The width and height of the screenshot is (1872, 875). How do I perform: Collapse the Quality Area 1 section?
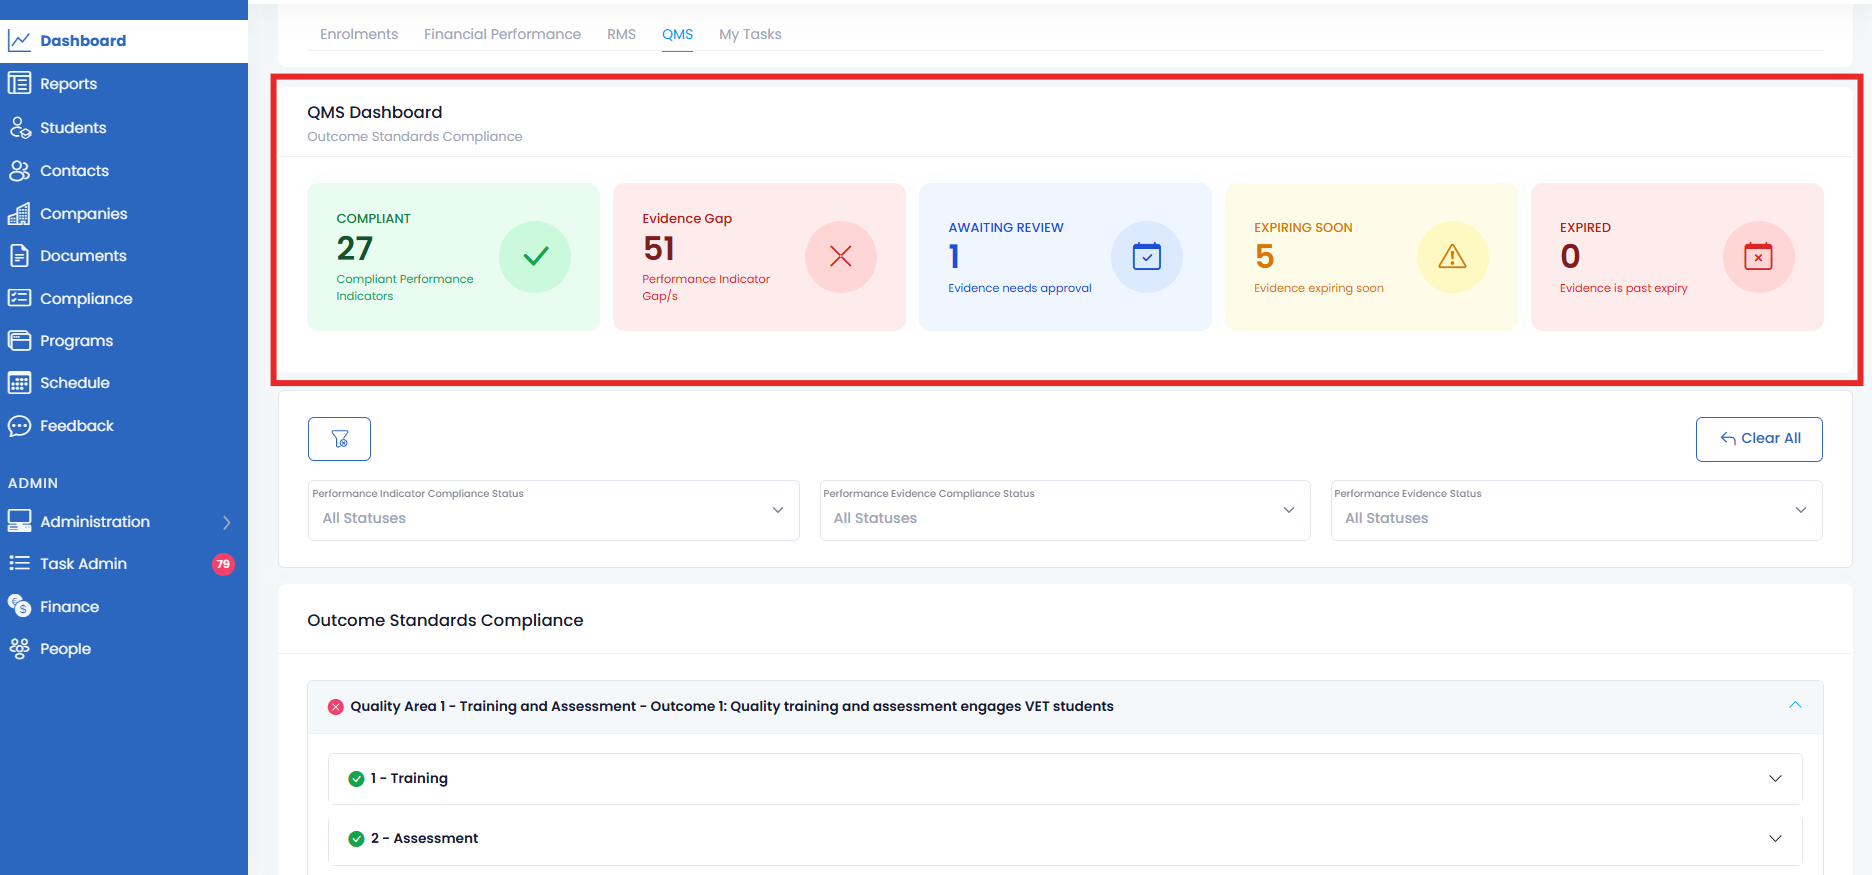1795,706
